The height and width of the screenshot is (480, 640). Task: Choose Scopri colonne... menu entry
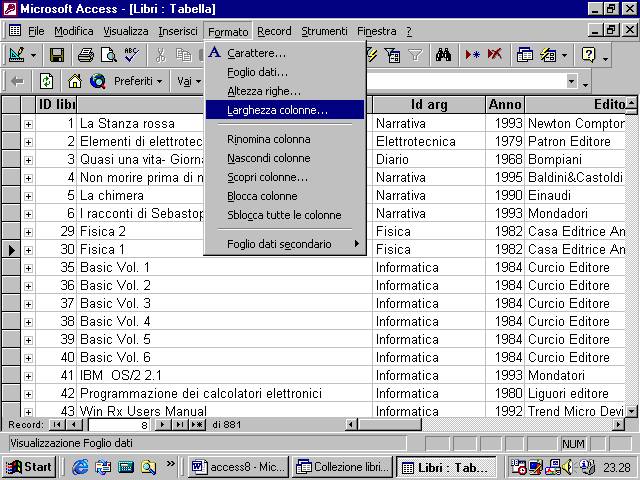coord(284,177)
